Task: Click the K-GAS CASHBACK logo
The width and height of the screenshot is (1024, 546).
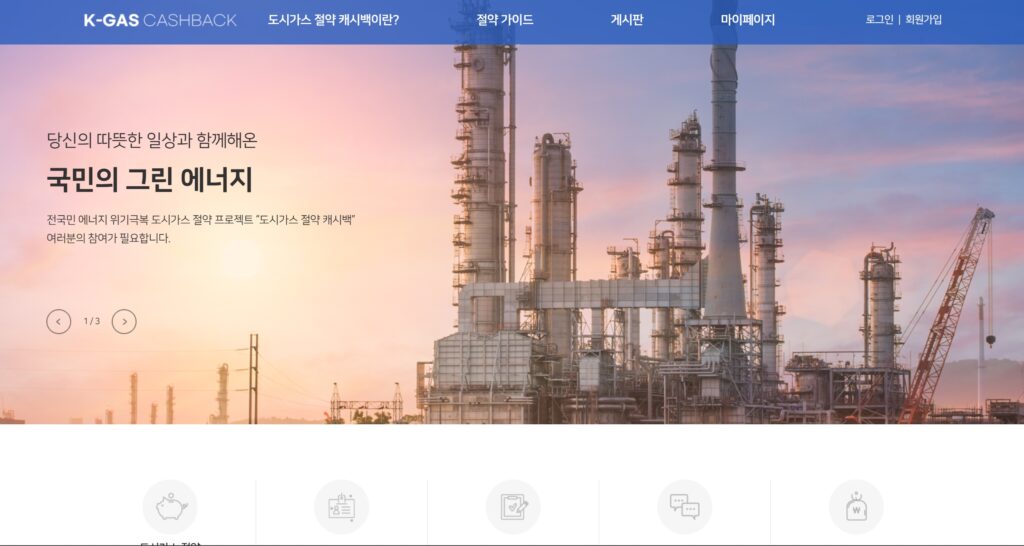Action: pyautogui.click(x=160, y=20)
